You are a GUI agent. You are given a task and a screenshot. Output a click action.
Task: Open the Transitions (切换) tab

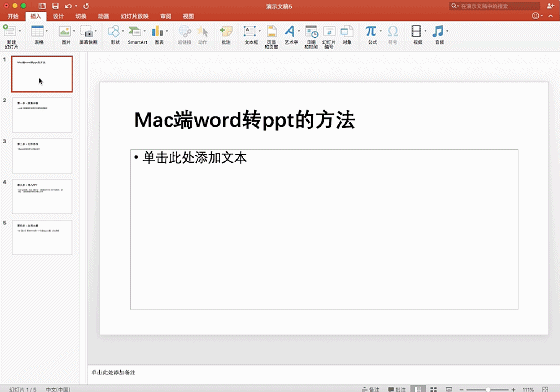(81, 16)
